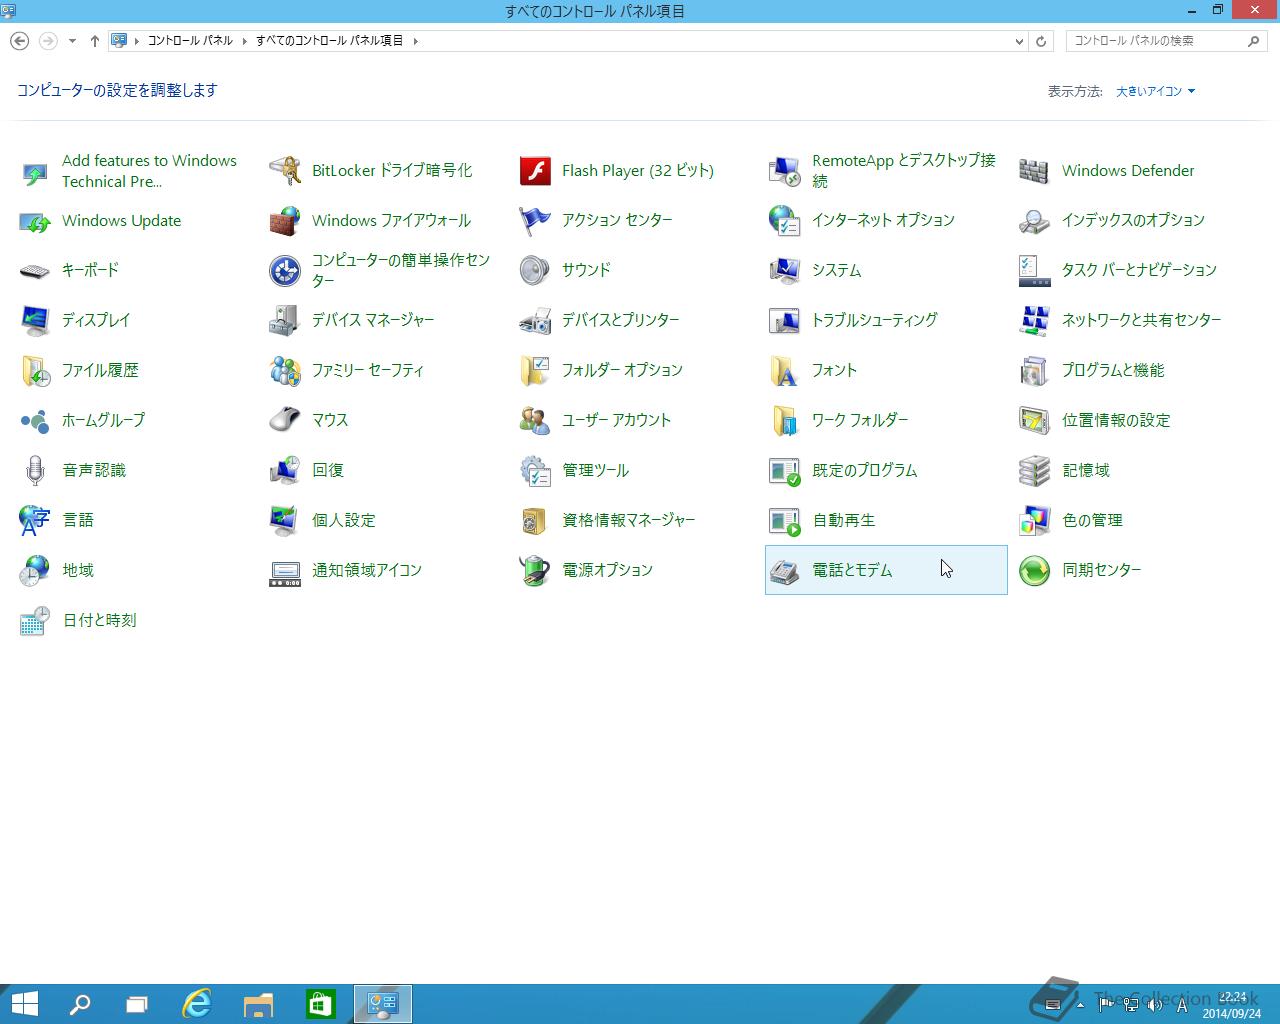This screenshot has width=1280, height=1024.
Task: Click the デバイスとプリンター icon
Action: (535, 320)
